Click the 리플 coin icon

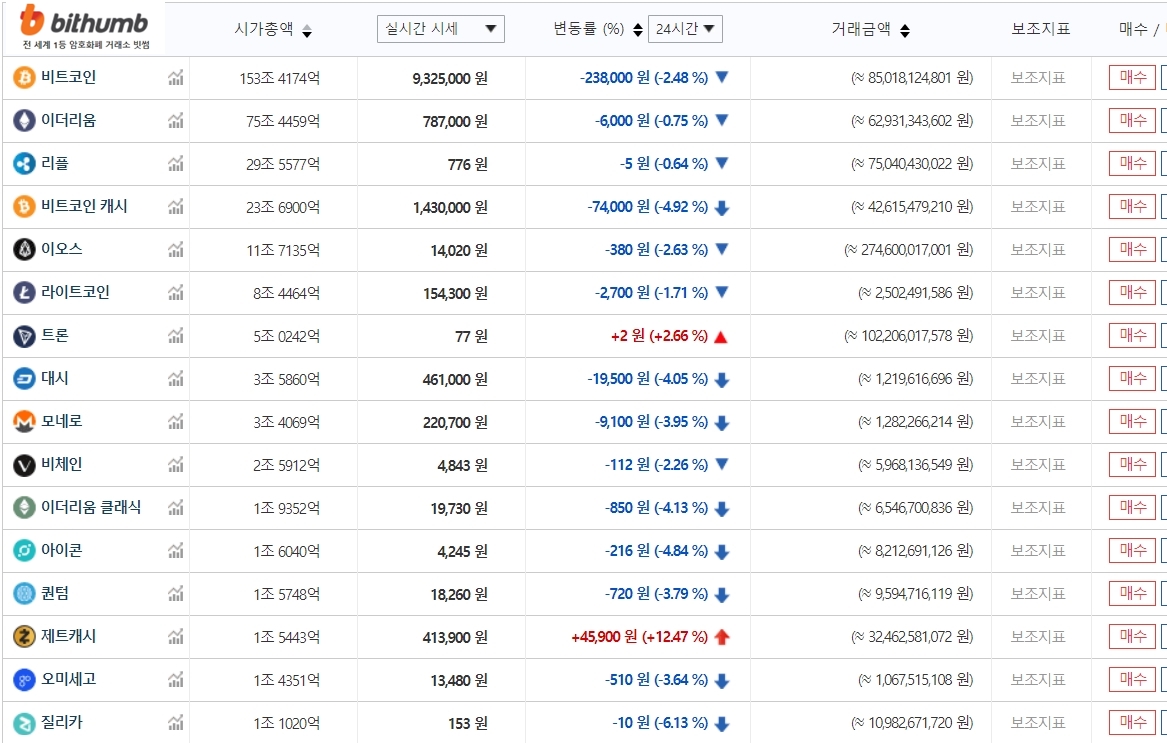coord(24,164)
